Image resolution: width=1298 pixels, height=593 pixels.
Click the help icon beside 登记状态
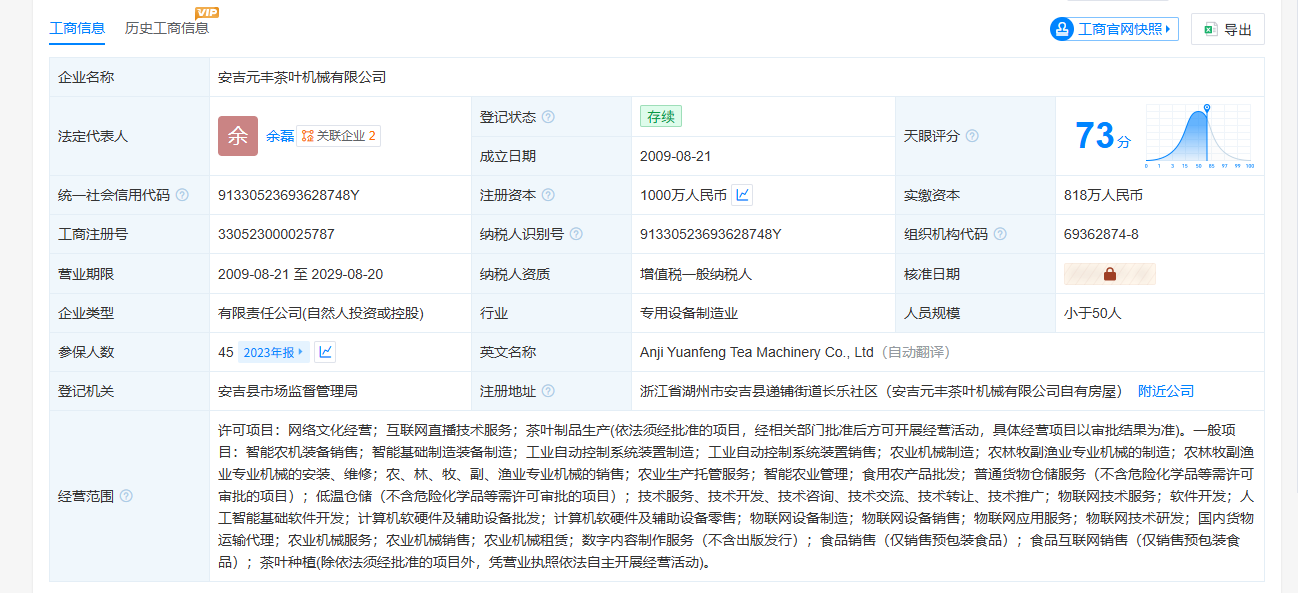[548, 117]
